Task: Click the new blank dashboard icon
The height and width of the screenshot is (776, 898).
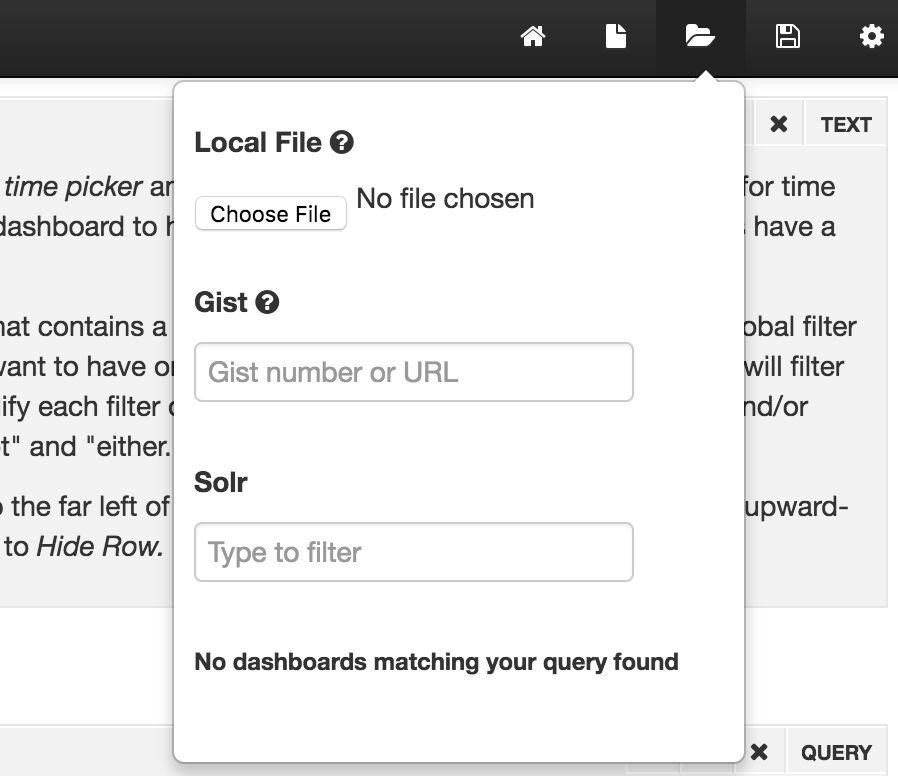Action: tap(616, 37)
